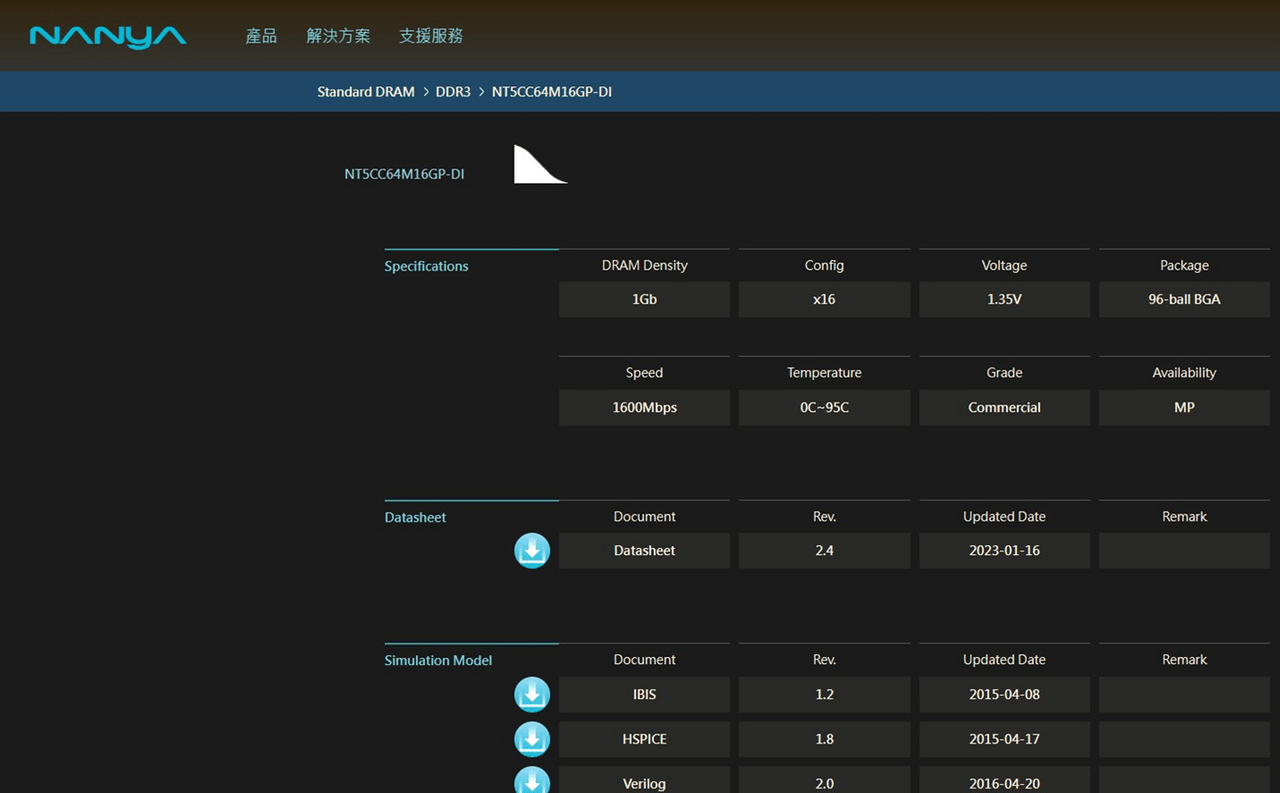Click the IBIS document cell

(x=644, y=695)
